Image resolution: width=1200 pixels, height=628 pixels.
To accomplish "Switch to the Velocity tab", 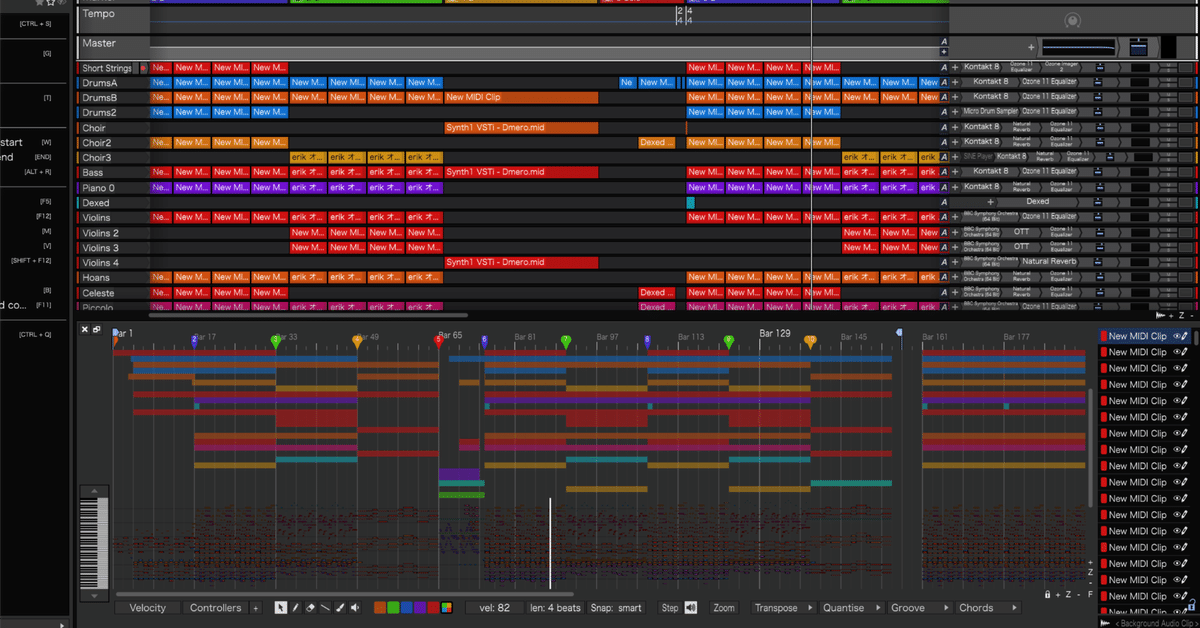I will pyautogui.click(x=147, y=607).
